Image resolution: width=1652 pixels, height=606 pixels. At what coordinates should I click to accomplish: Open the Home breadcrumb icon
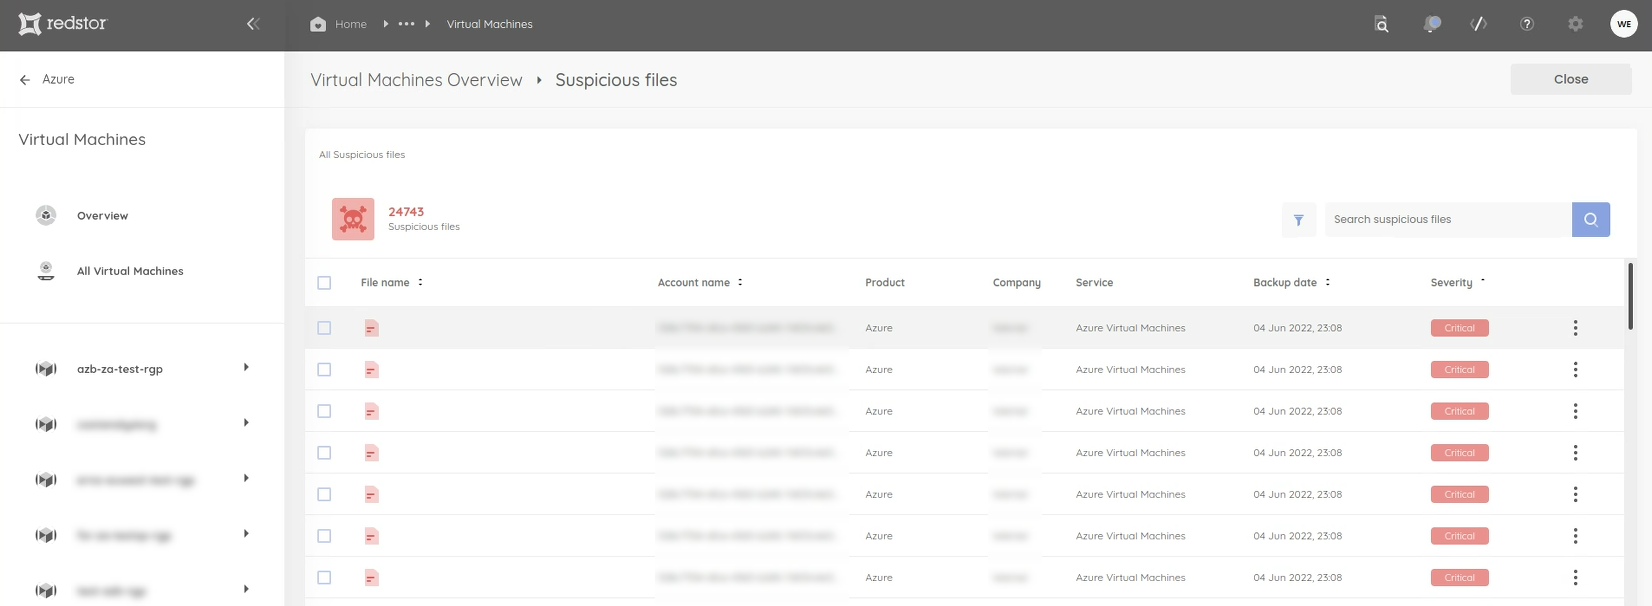coord(318,24)
